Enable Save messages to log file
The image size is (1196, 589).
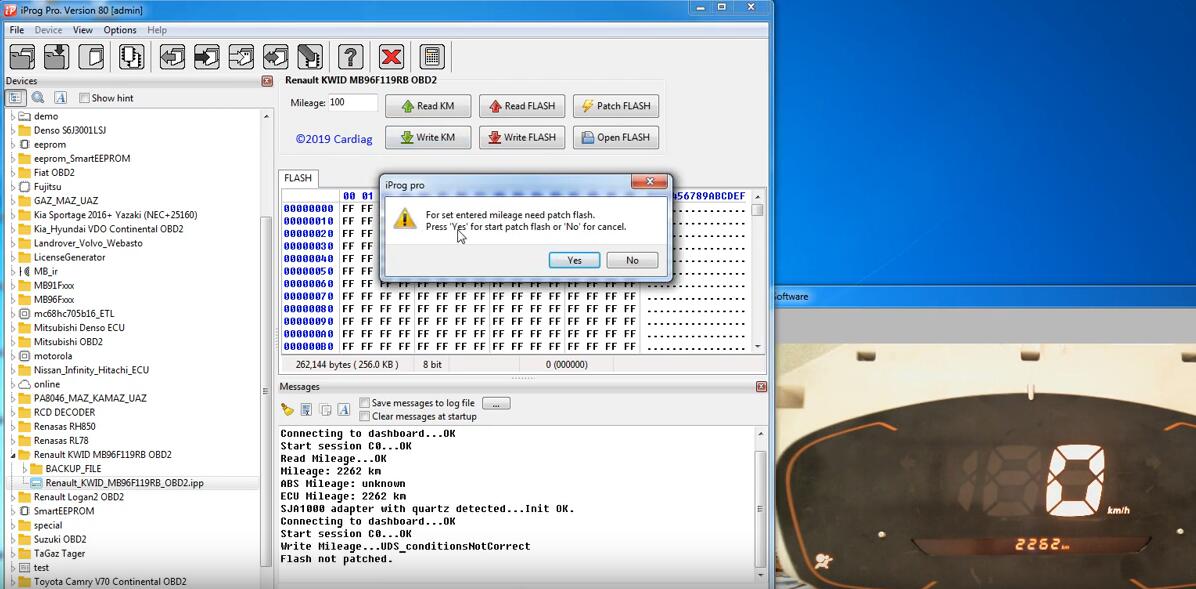point(365,403)
